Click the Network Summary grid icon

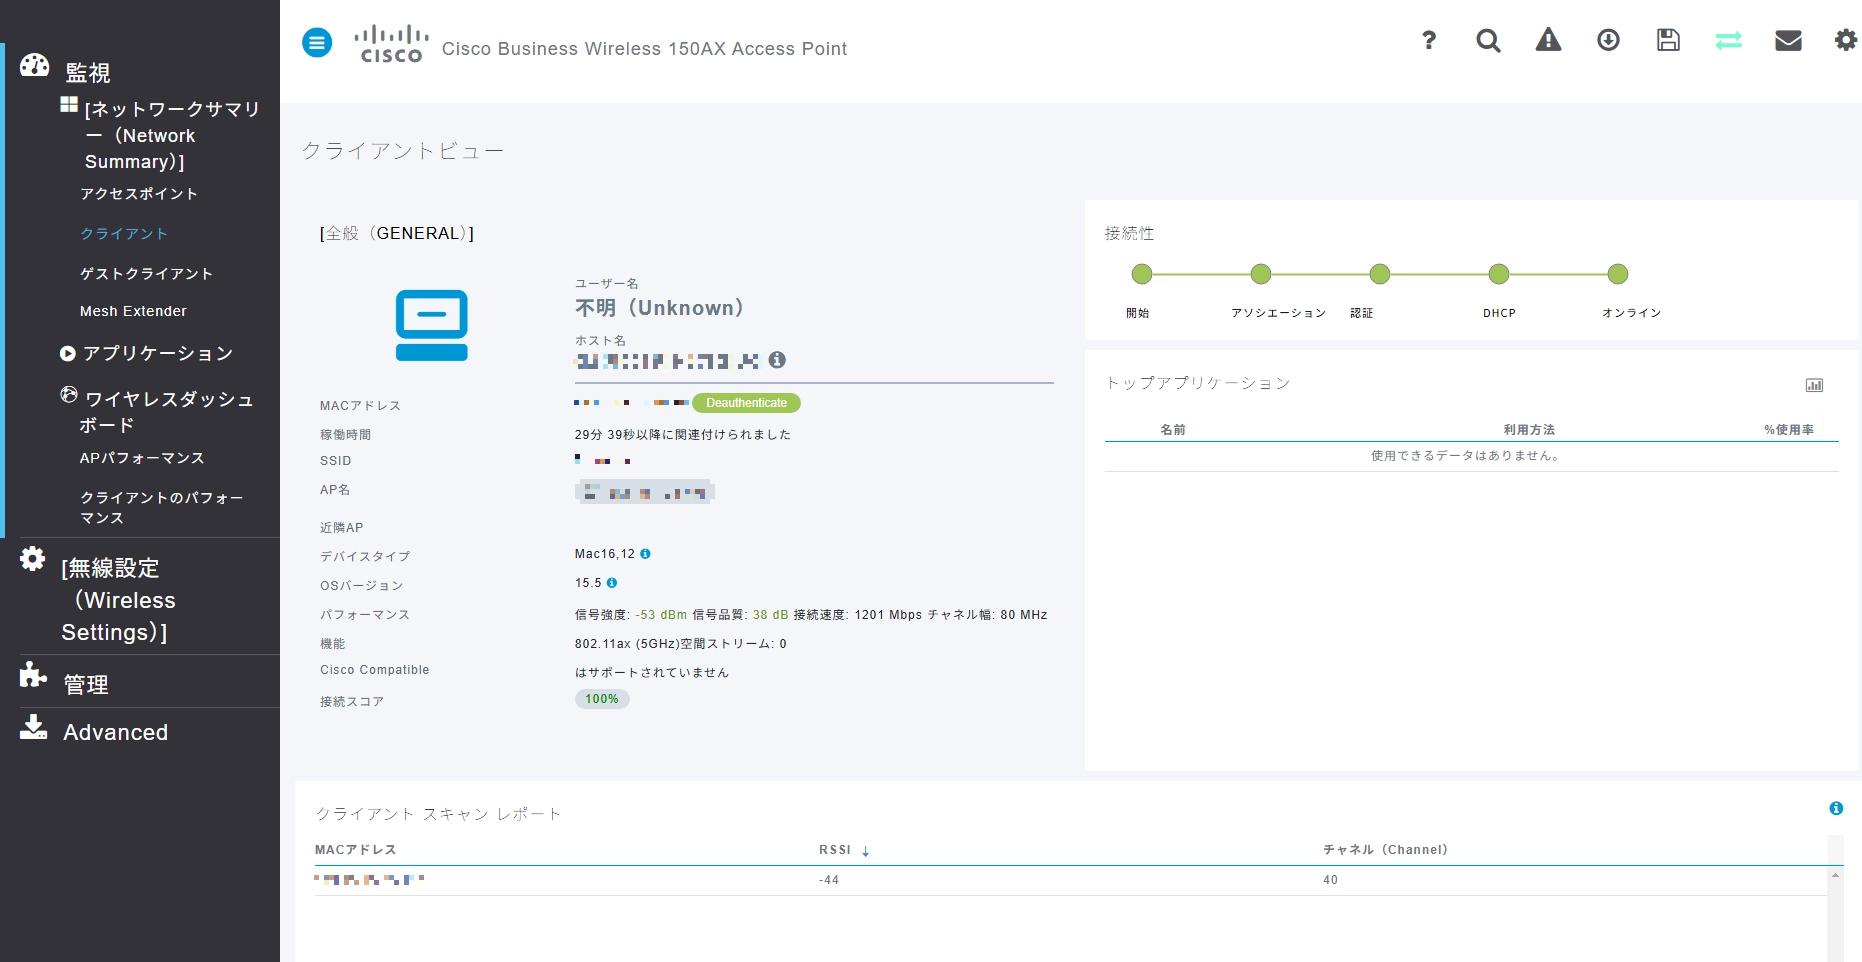(69, 104)
